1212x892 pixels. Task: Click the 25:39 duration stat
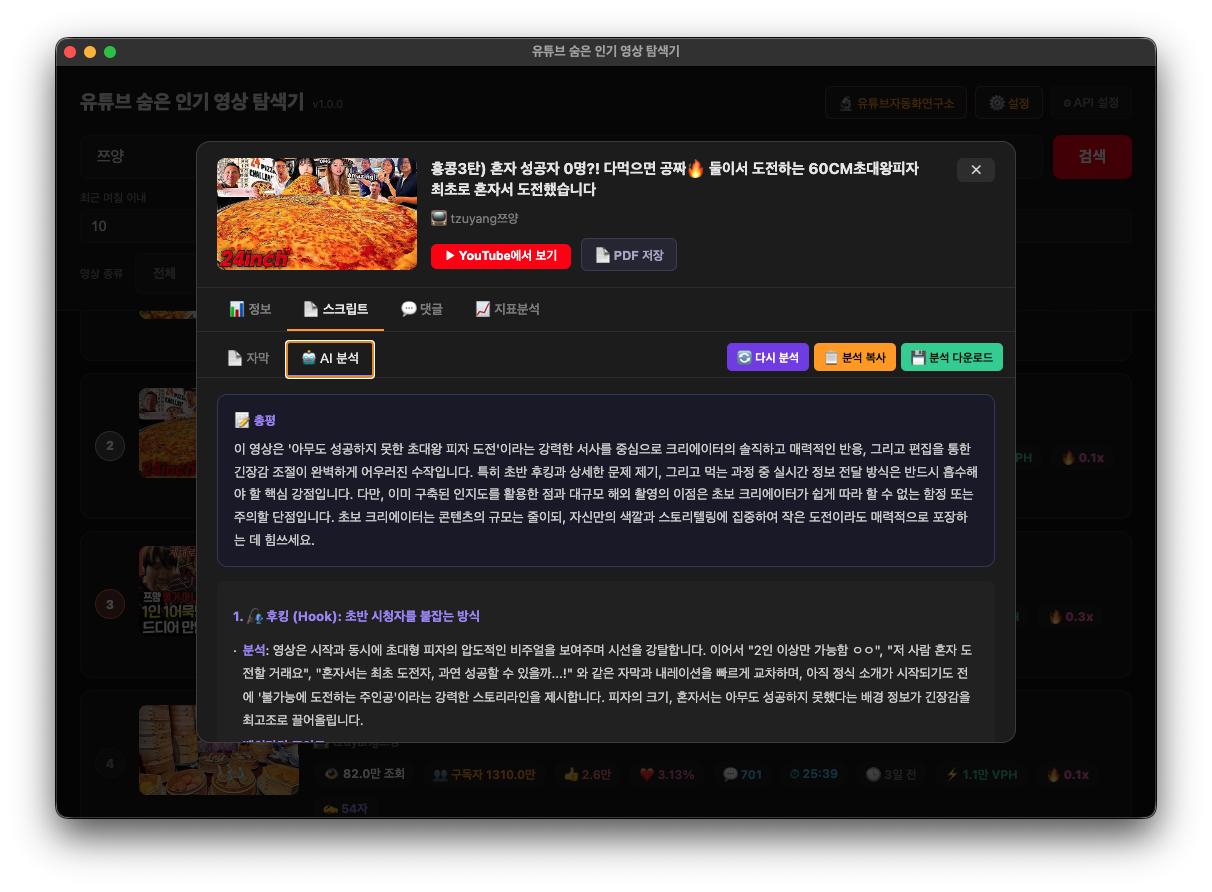coord(813,774)
